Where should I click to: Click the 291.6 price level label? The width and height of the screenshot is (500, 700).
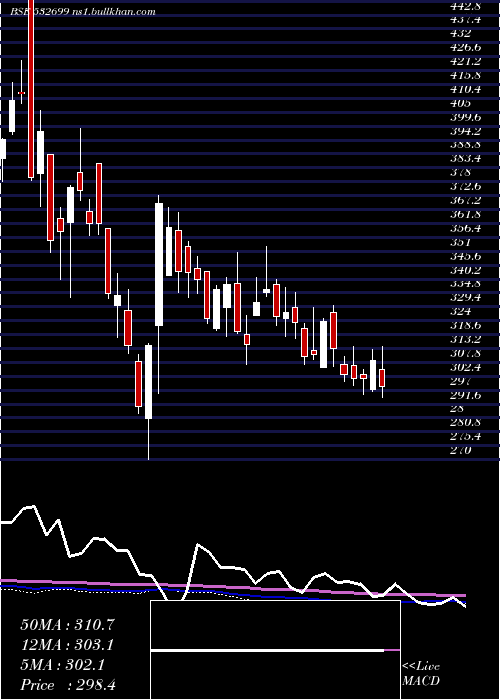click(466, 395)
